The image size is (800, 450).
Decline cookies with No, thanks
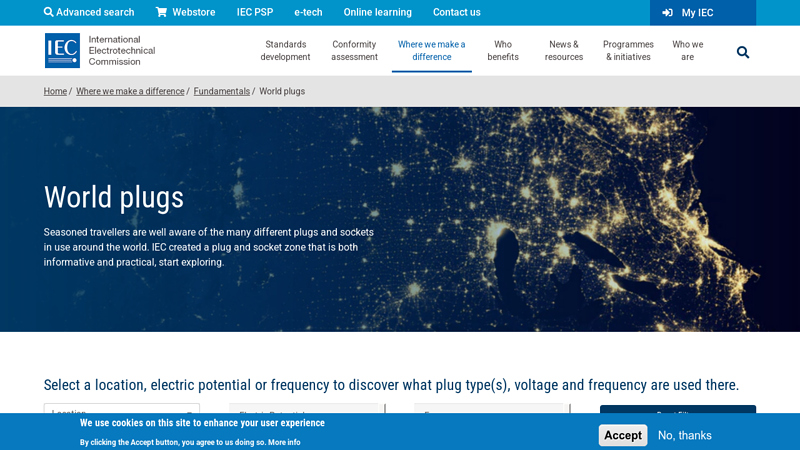click(685, 435)
